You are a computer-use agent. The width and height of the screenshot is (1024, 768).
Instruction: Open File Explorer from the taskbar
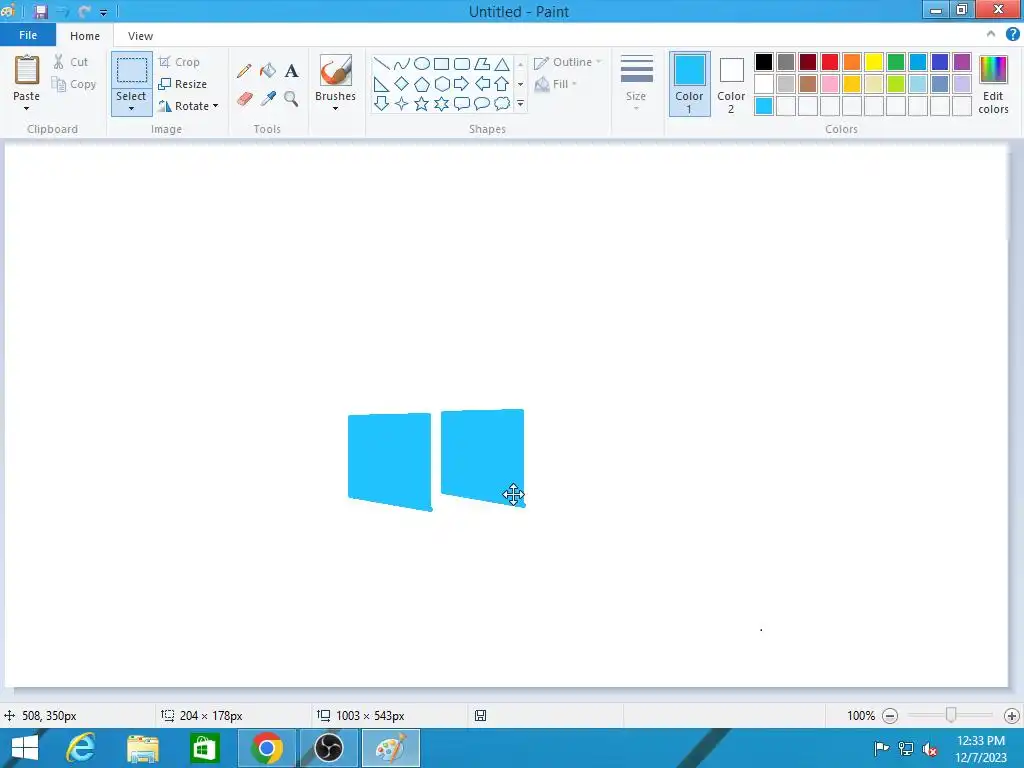click(142, 748)
